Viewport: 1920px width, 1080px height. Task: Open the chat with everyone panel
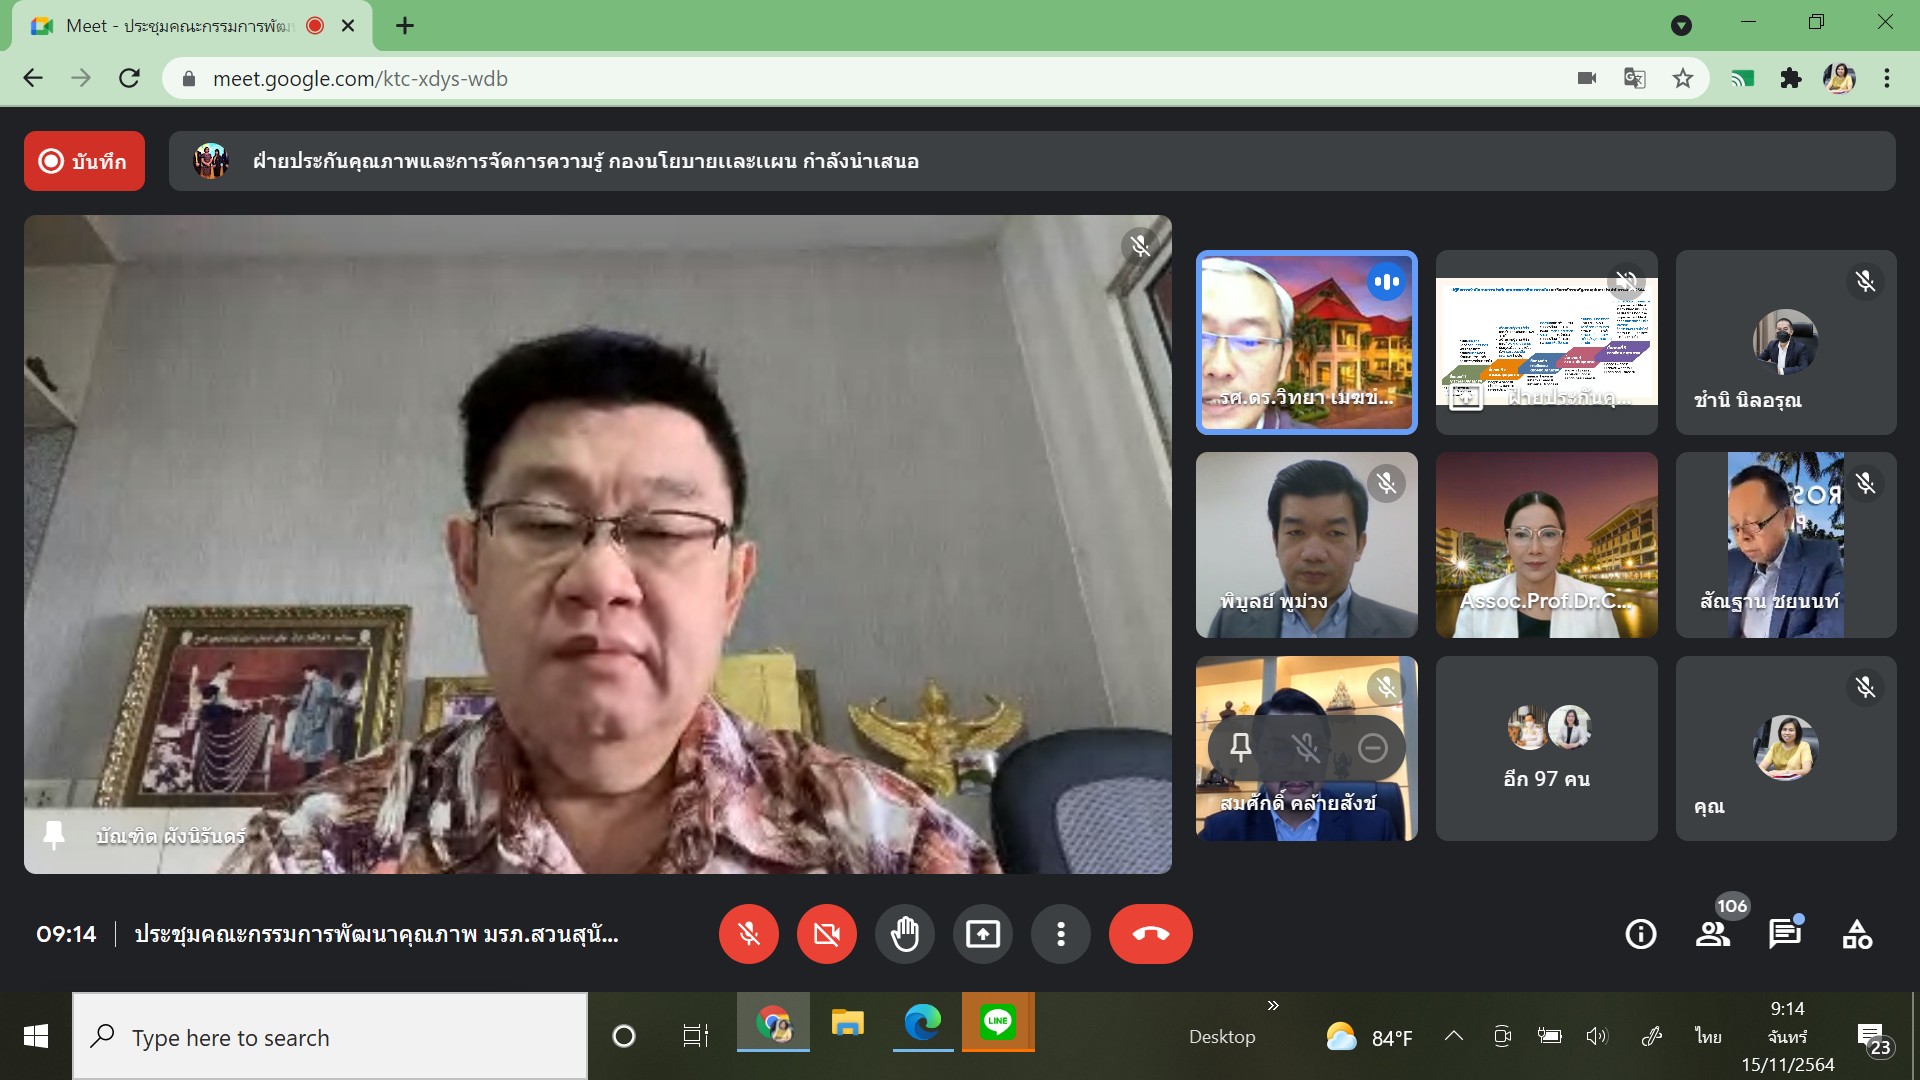pyautogui.click(x=1784, y=934)
